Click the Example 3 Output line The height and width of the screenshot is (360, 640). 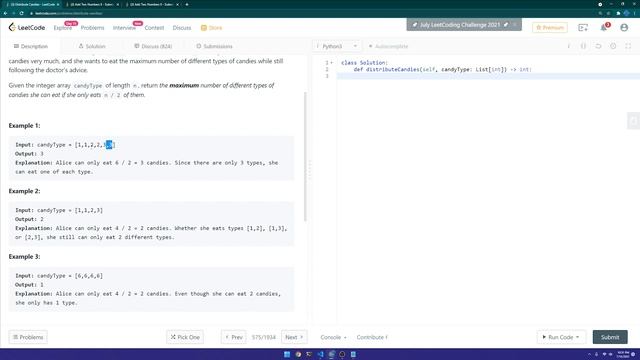click(x=29, y=284)
